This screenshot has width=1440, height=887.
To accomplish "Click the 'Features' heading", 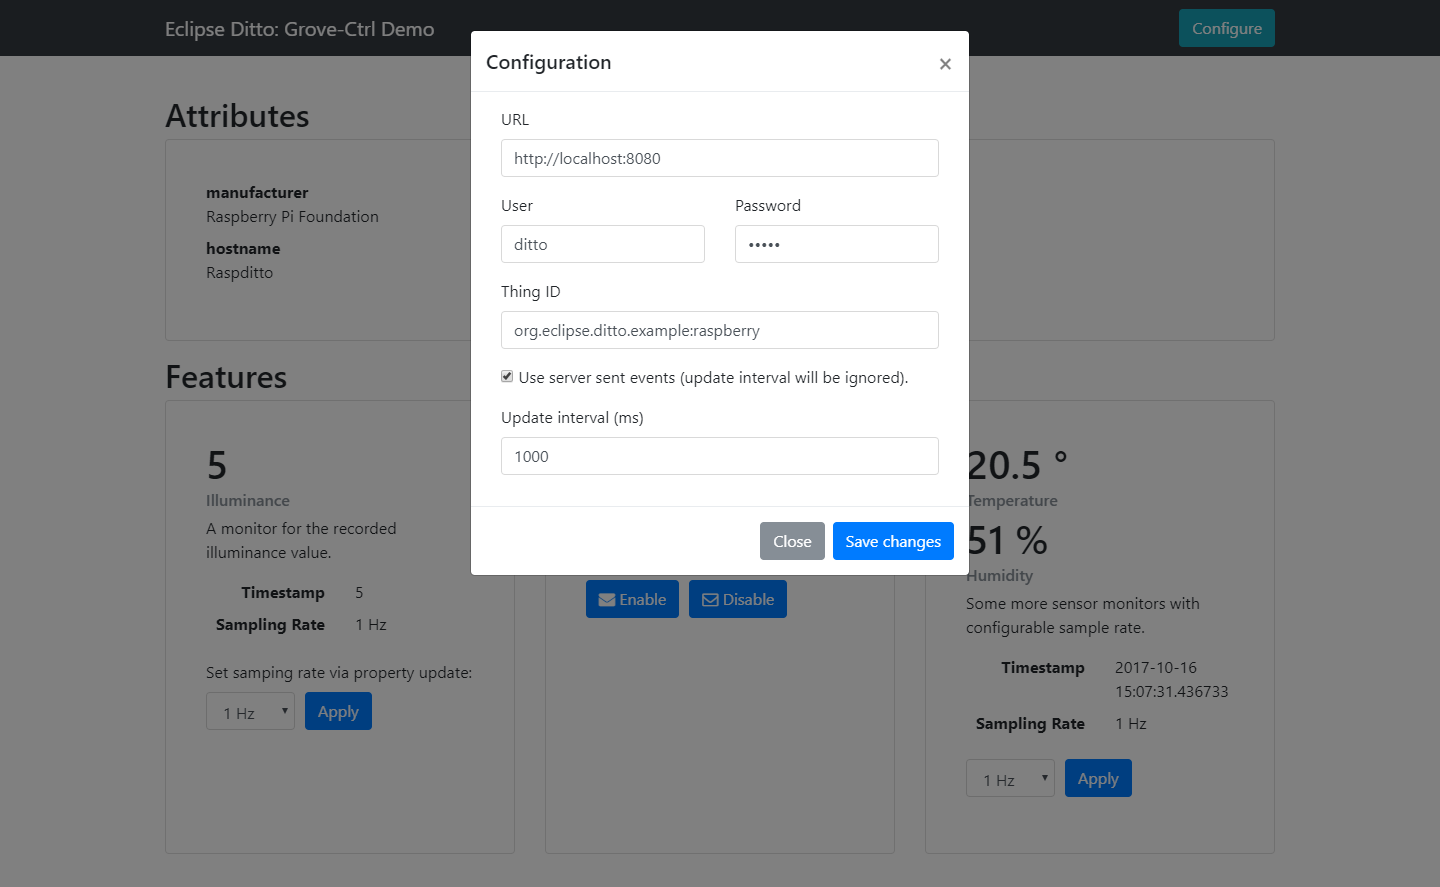I will click(x=226, y=377).
